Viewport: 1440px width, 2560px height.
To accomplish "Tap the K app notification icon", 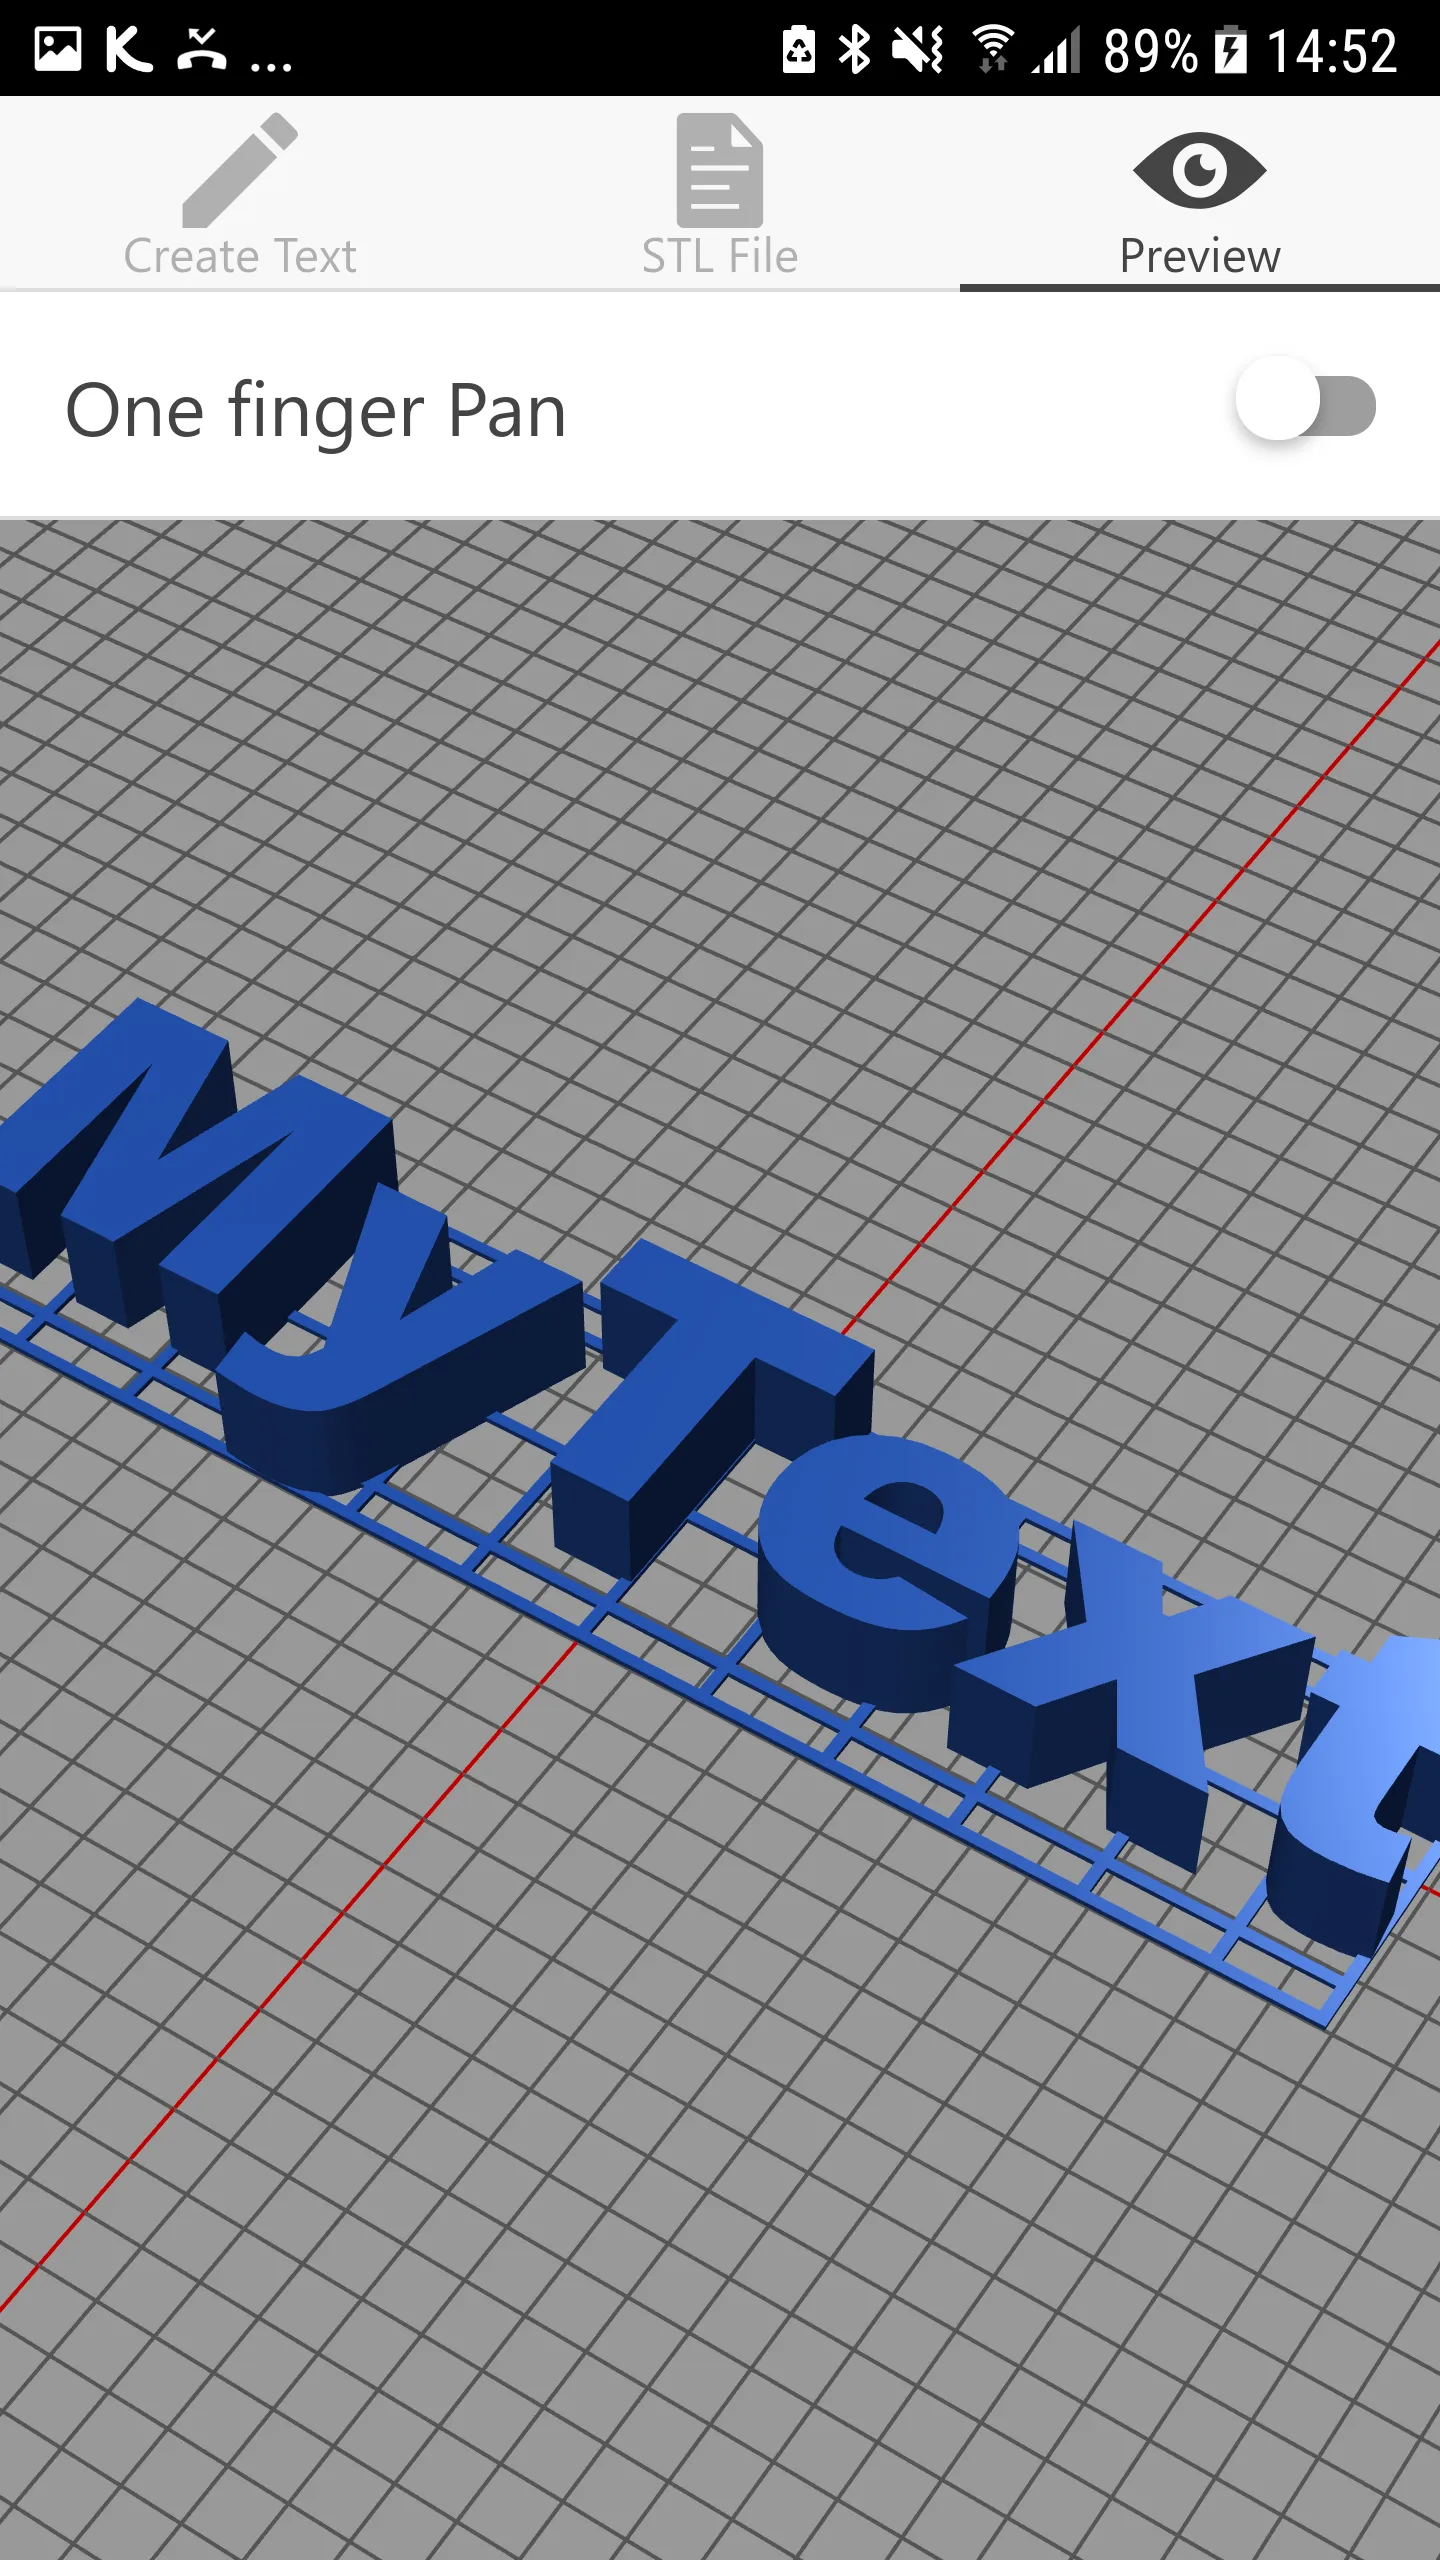I will point(128,49).
